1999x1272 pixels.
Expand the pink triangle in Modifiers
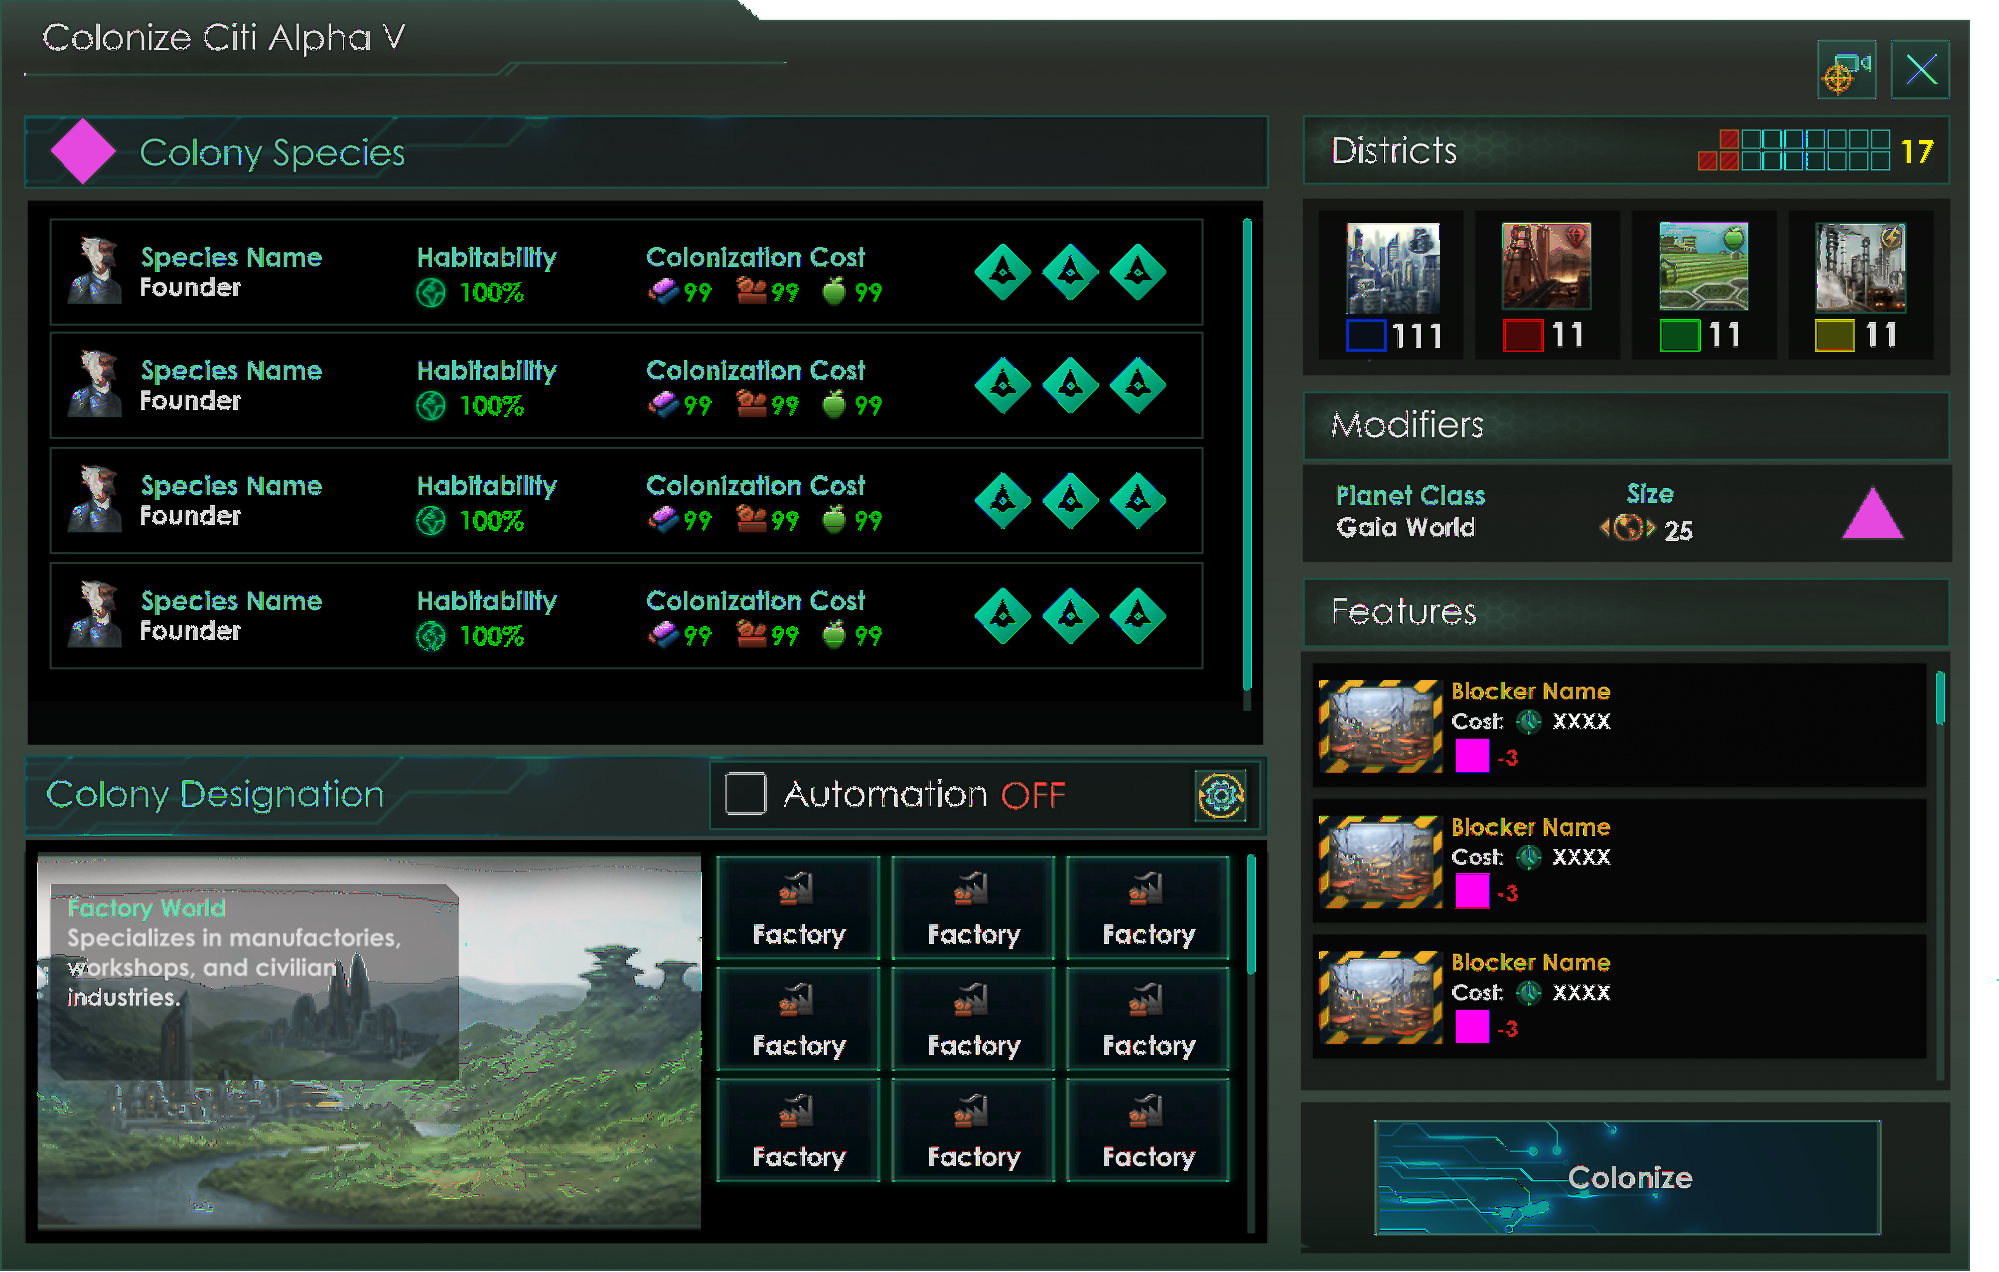coord(1872,513)
